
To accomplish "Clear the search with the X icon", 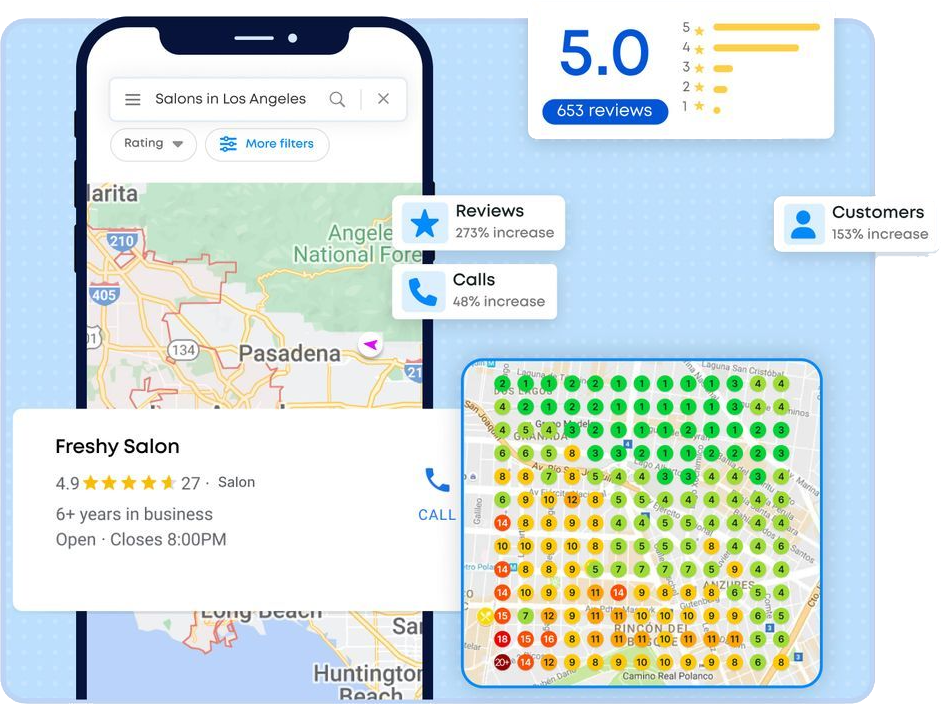I will pyautogui.click(x=383, y=98).
